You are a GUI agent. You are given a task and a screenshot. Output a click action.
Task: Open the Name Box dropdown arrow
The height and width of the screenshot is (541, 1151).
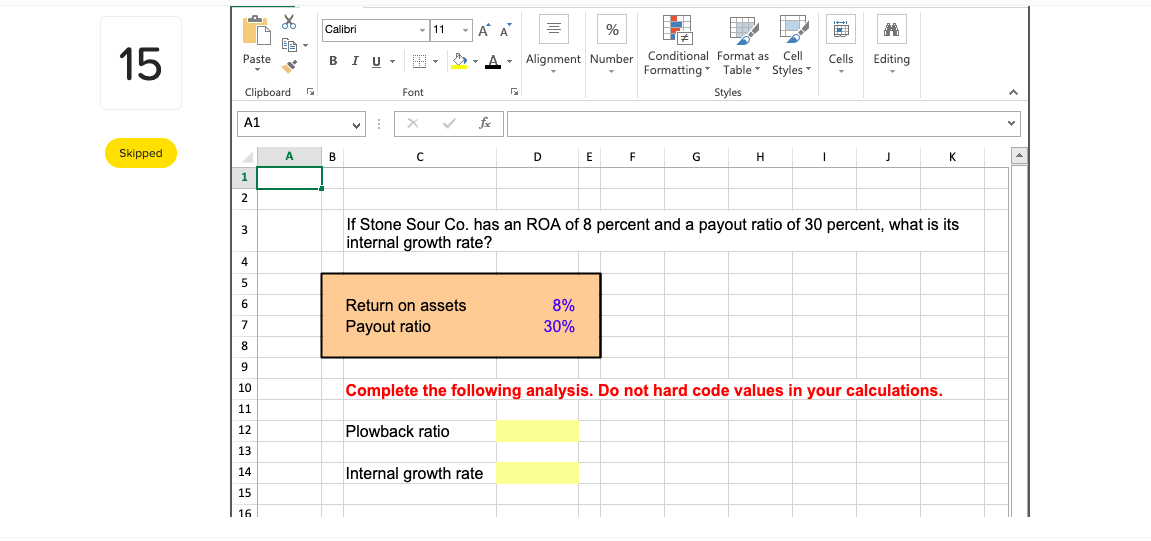(357, 124)
